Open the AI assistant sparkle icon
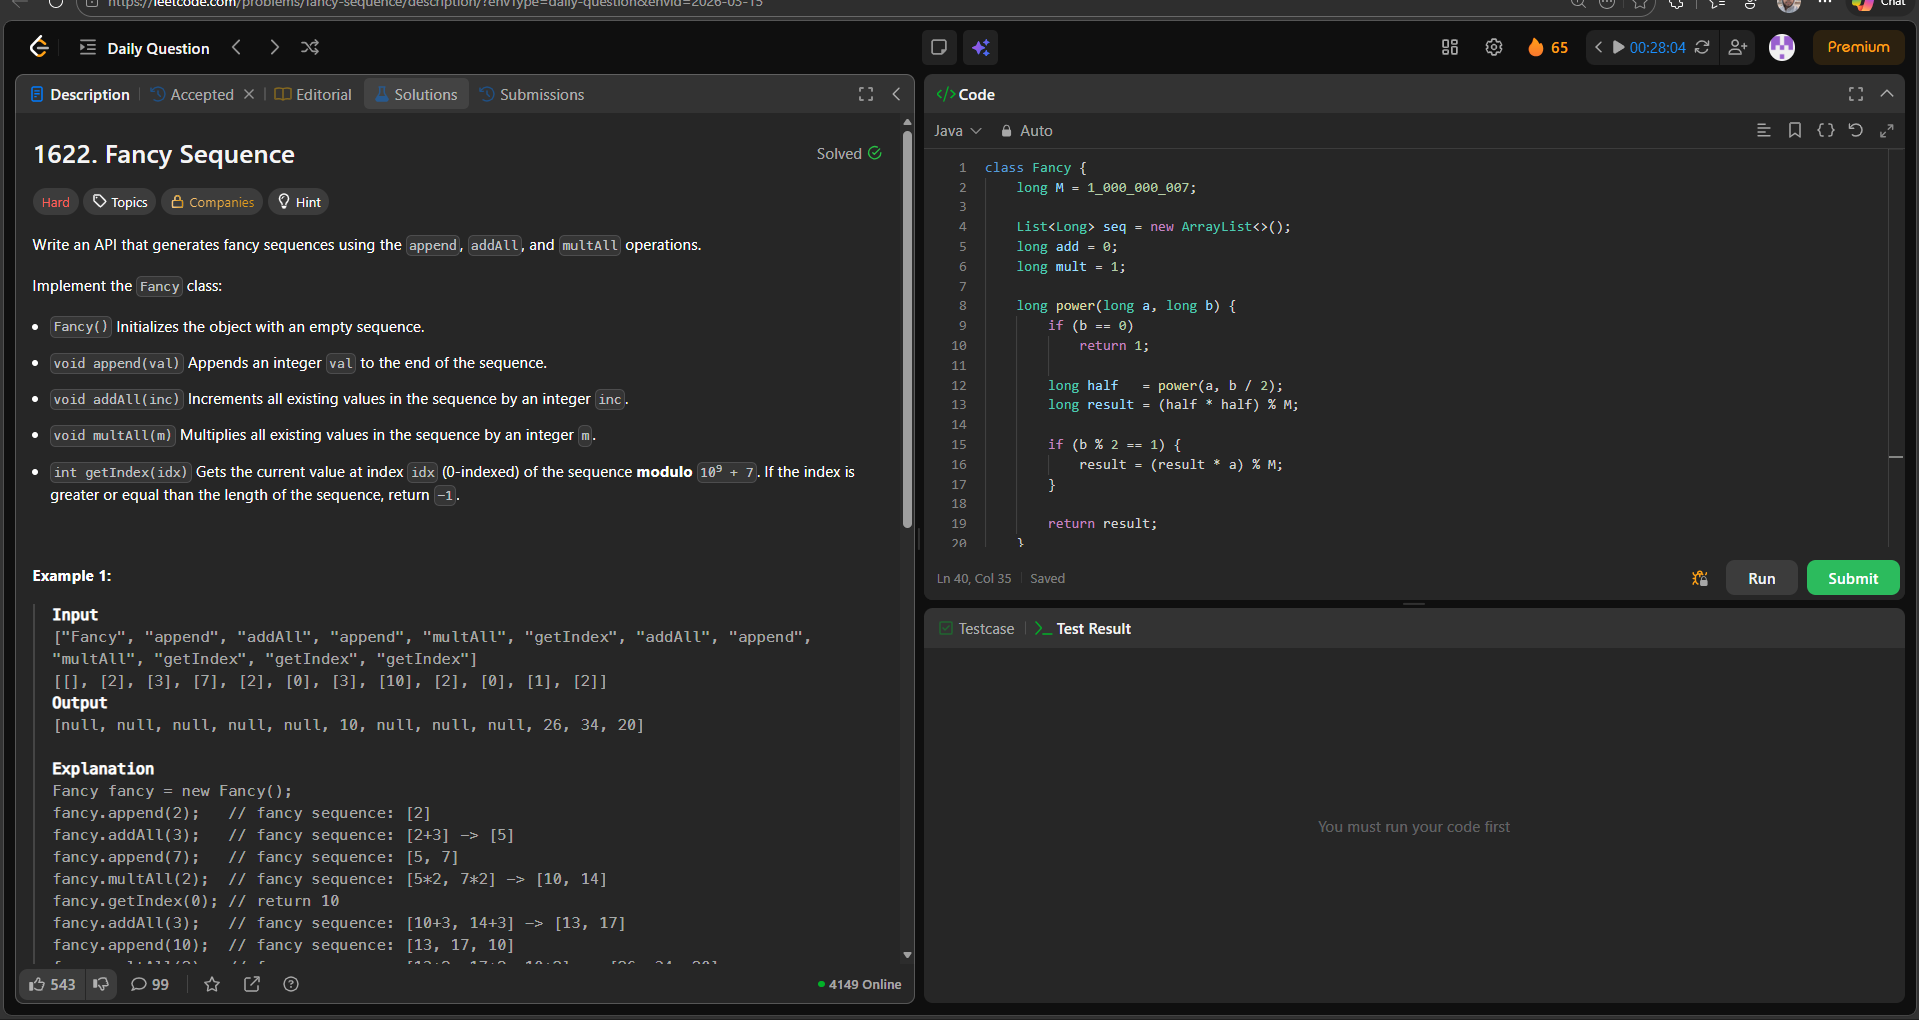 [x=980, y=47]
